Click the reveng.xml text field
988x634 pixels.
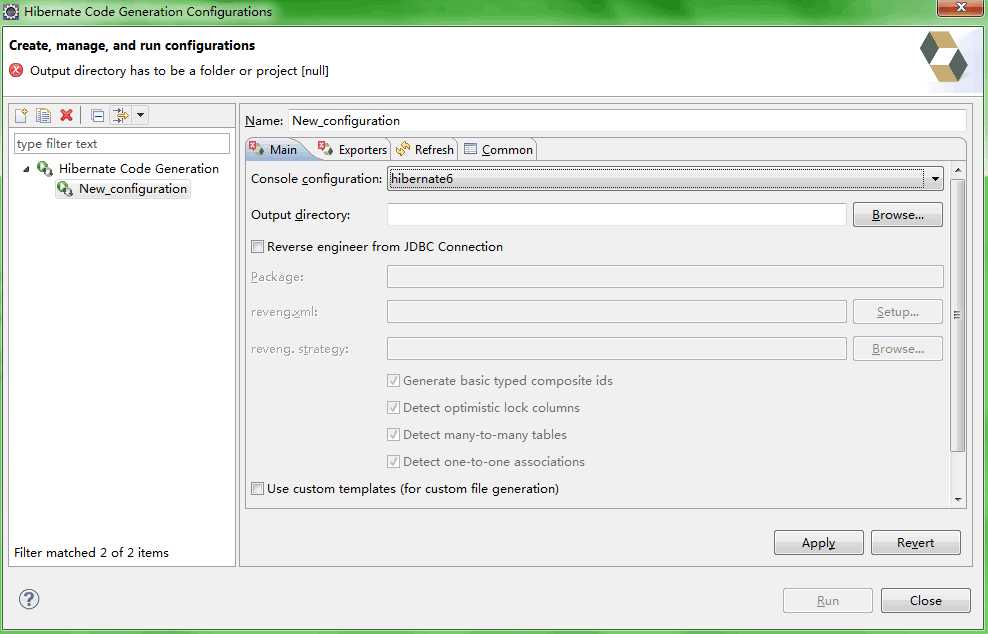[x=617, y=311]
